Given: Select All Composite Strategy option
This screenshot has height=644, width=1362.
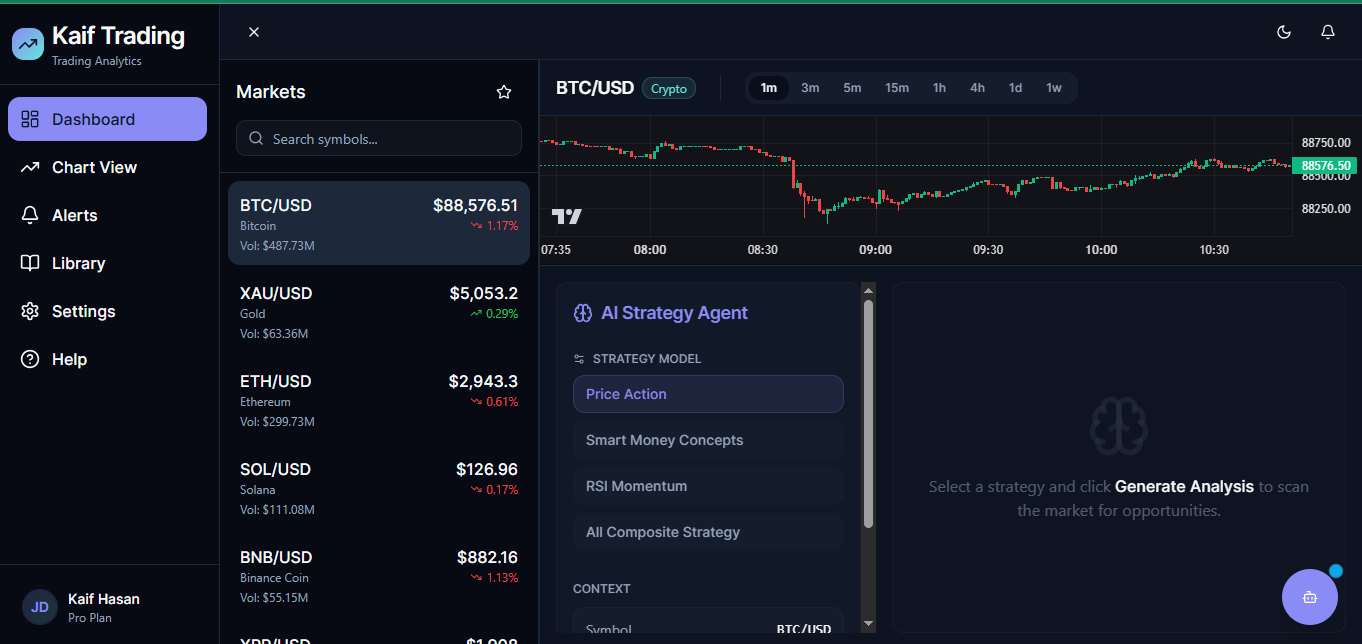Looking at the screenshot, I should (x=708, y=532).
